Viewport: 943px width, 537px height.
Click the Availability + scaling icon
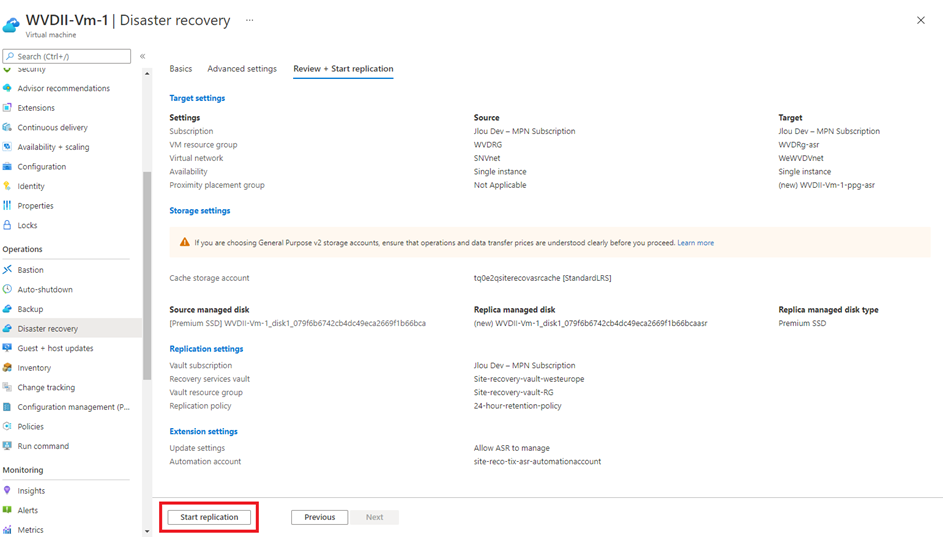[x=7, y=147]
